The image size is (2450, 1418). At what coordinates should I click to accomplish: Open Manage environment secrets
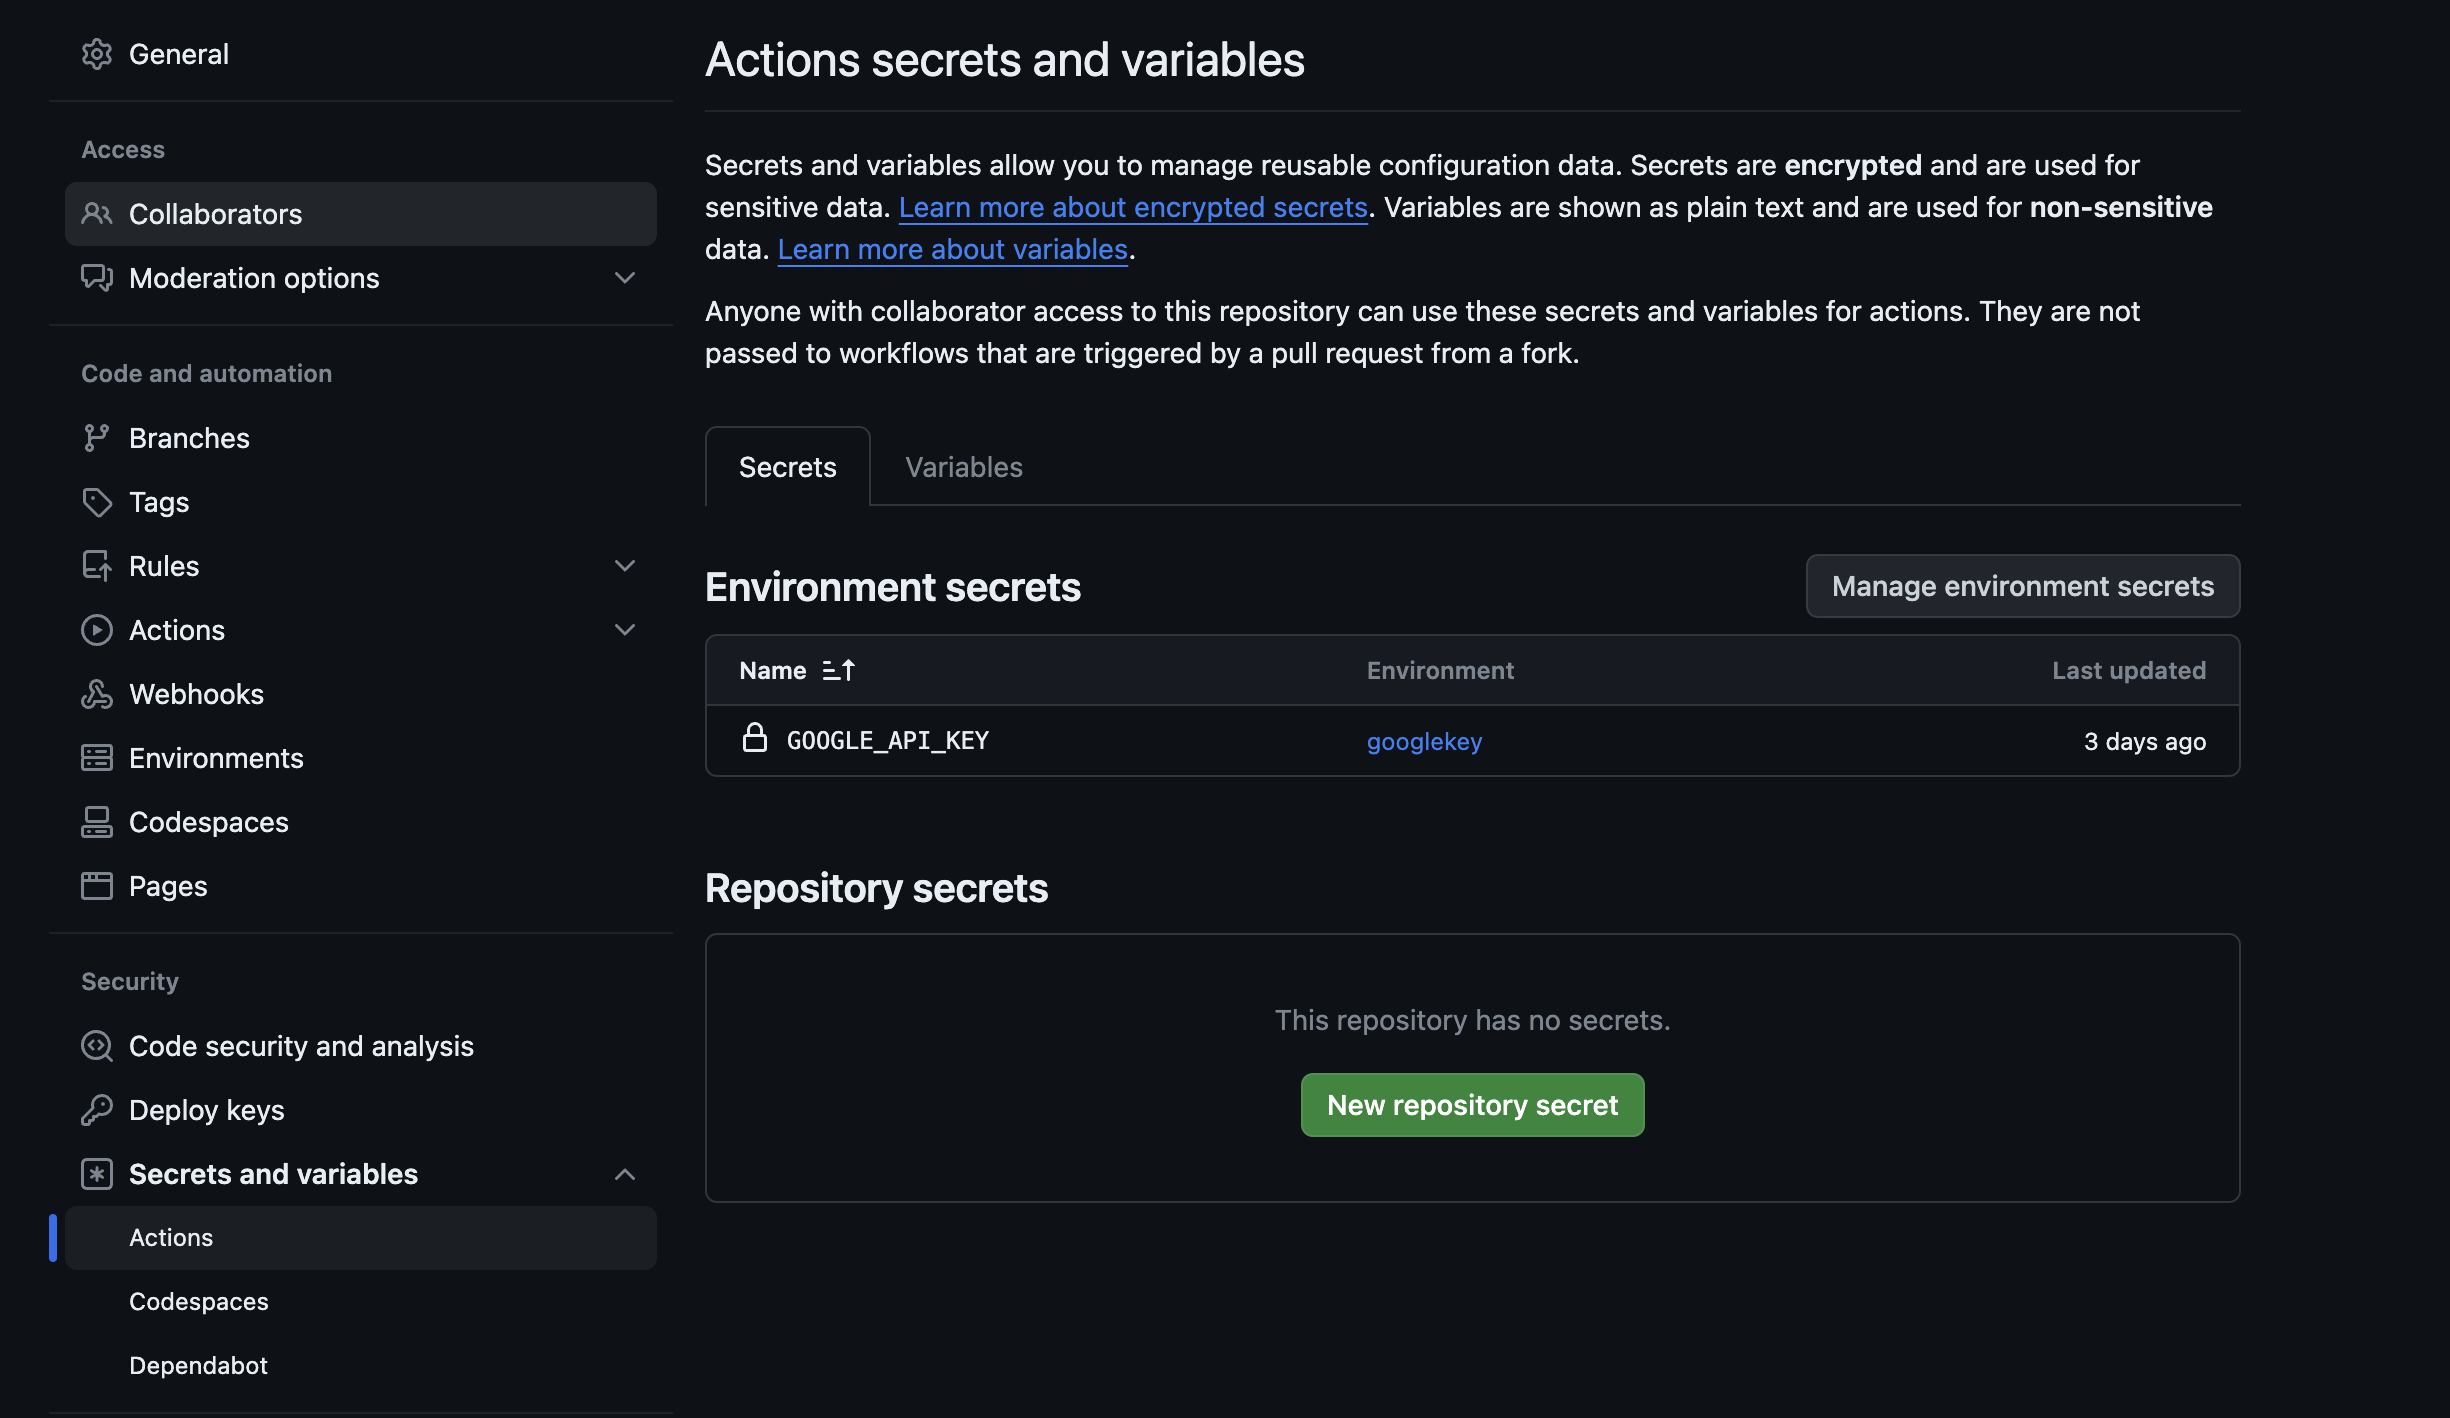coord(2022,586)
